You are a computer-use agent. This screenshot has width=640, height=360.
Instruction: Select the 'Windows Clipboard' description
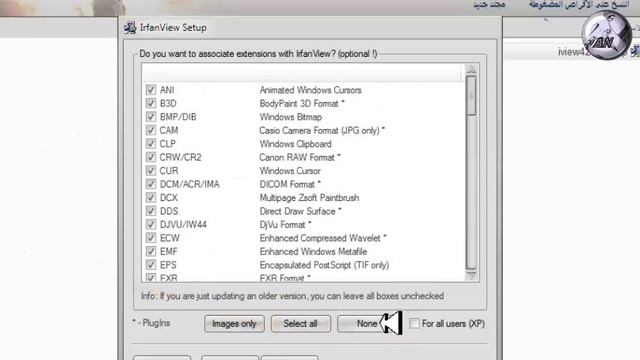[x=296, y=144]
